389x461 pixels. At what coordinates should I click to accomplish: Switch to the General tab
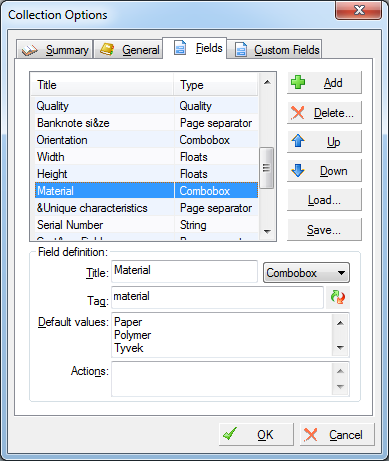[128, 50]
